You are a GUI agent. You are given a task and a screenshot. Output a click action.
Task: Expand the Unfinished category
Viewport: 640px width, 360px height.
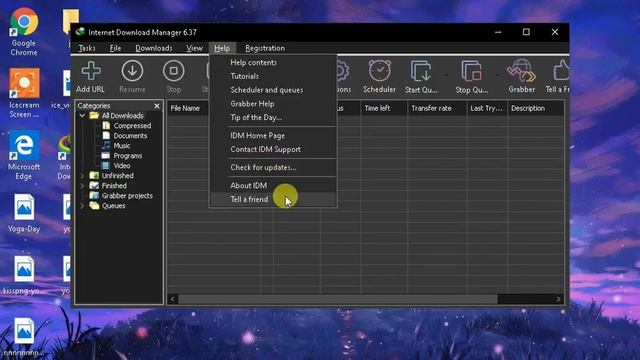pos(82,176)
